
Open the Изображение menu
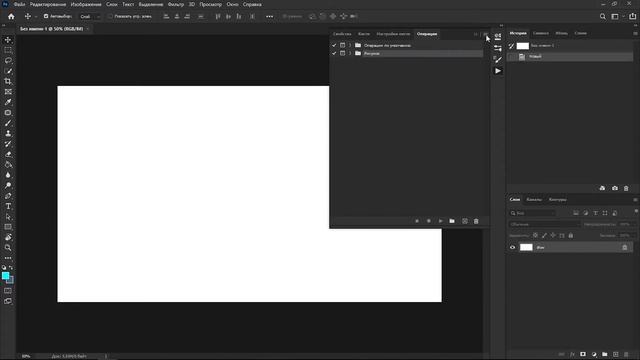(x=86, y=4)
